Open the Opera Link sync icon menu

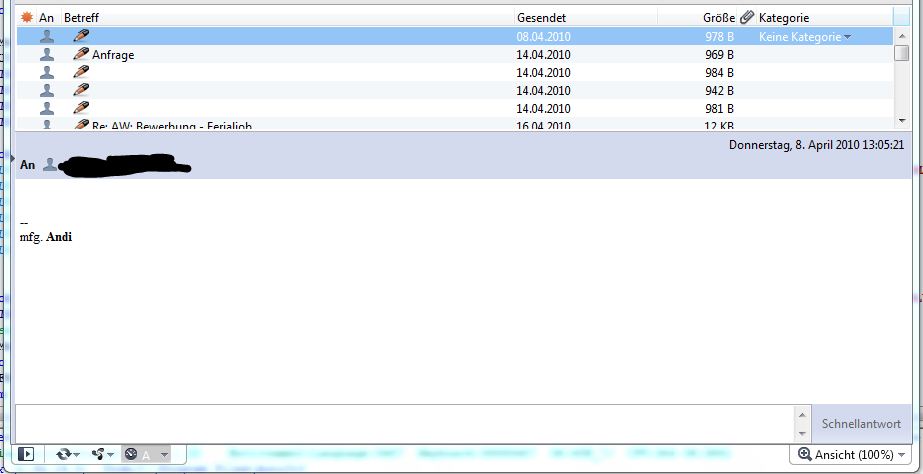pos(68,454)
